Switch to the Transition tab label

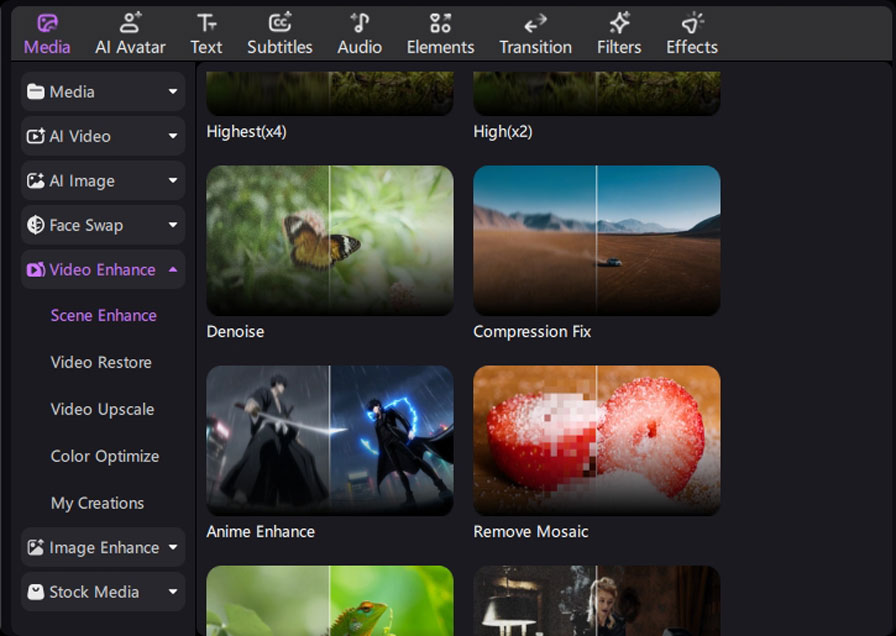click(x=535, y=47)
